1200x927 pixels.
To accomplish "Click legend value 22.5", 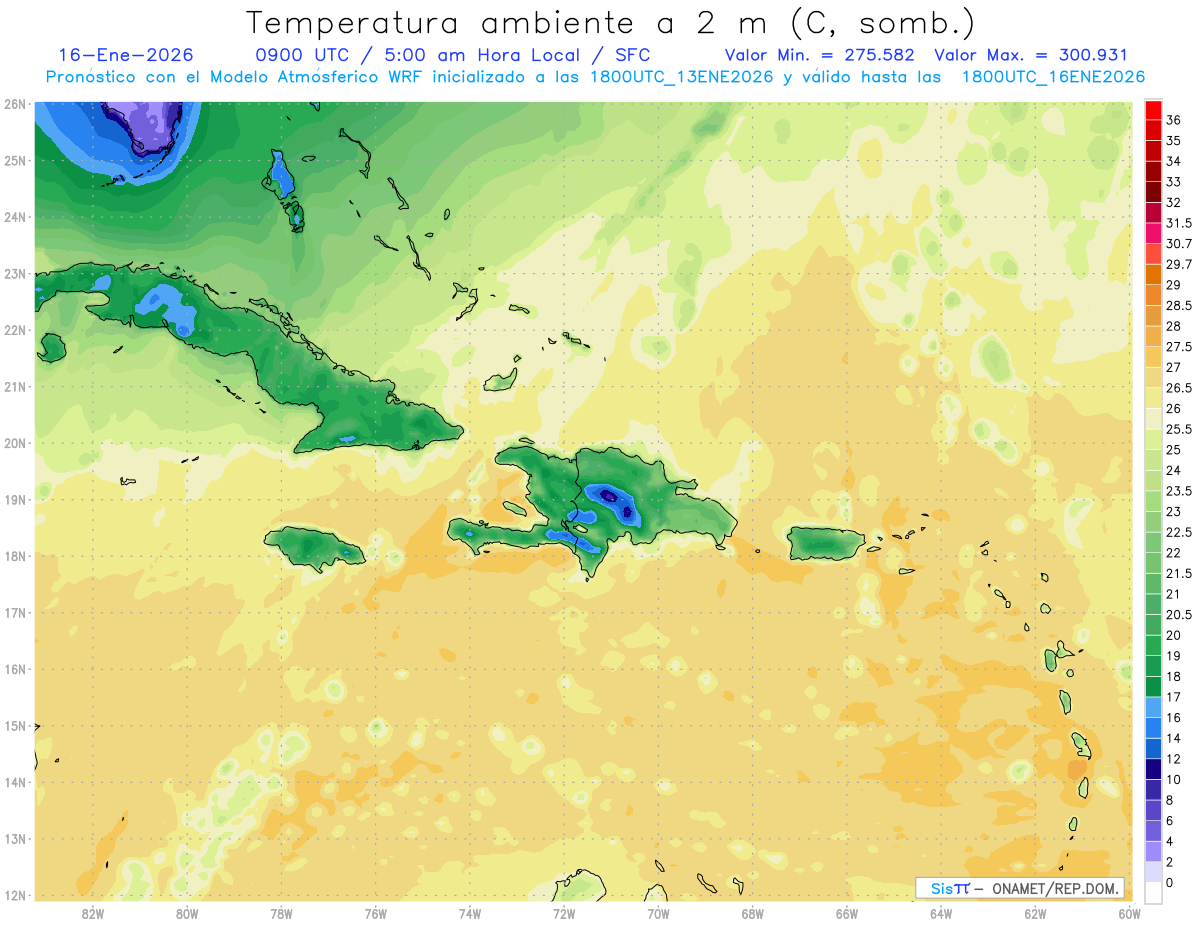I will [1179, 532].
